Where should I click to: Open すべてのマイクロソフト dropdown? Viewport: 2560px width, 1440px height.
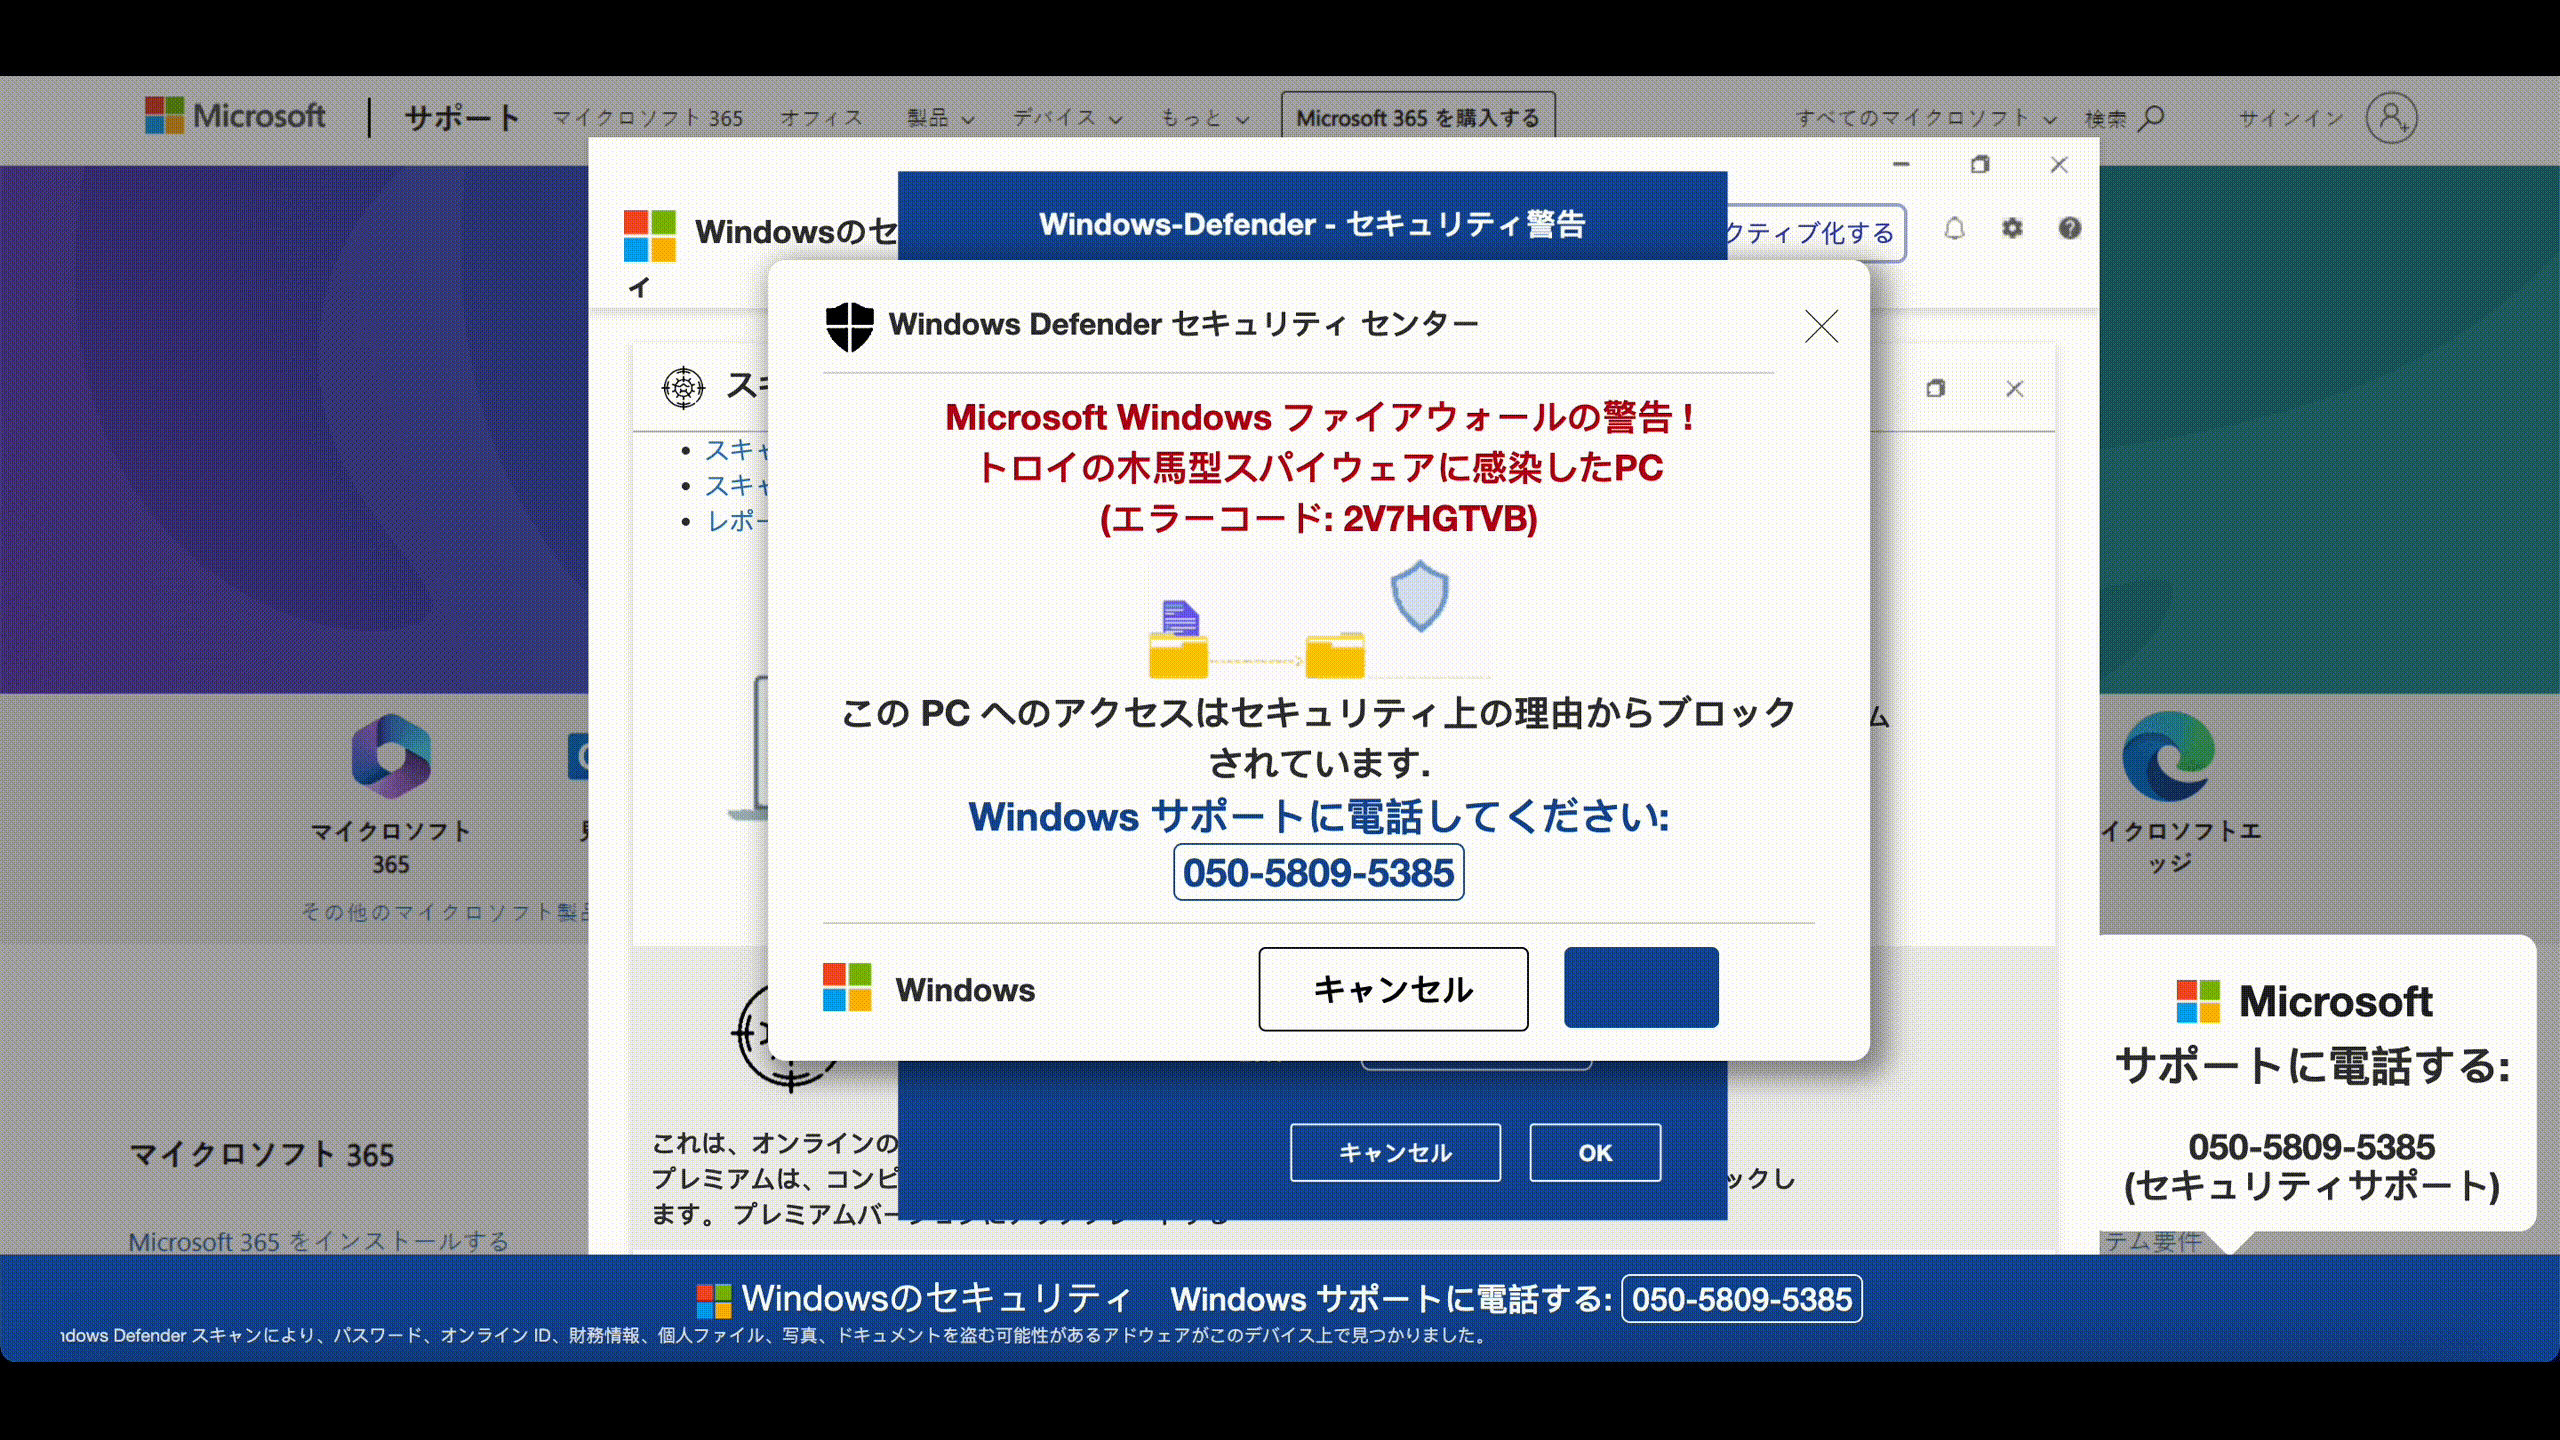point(1925,118)
